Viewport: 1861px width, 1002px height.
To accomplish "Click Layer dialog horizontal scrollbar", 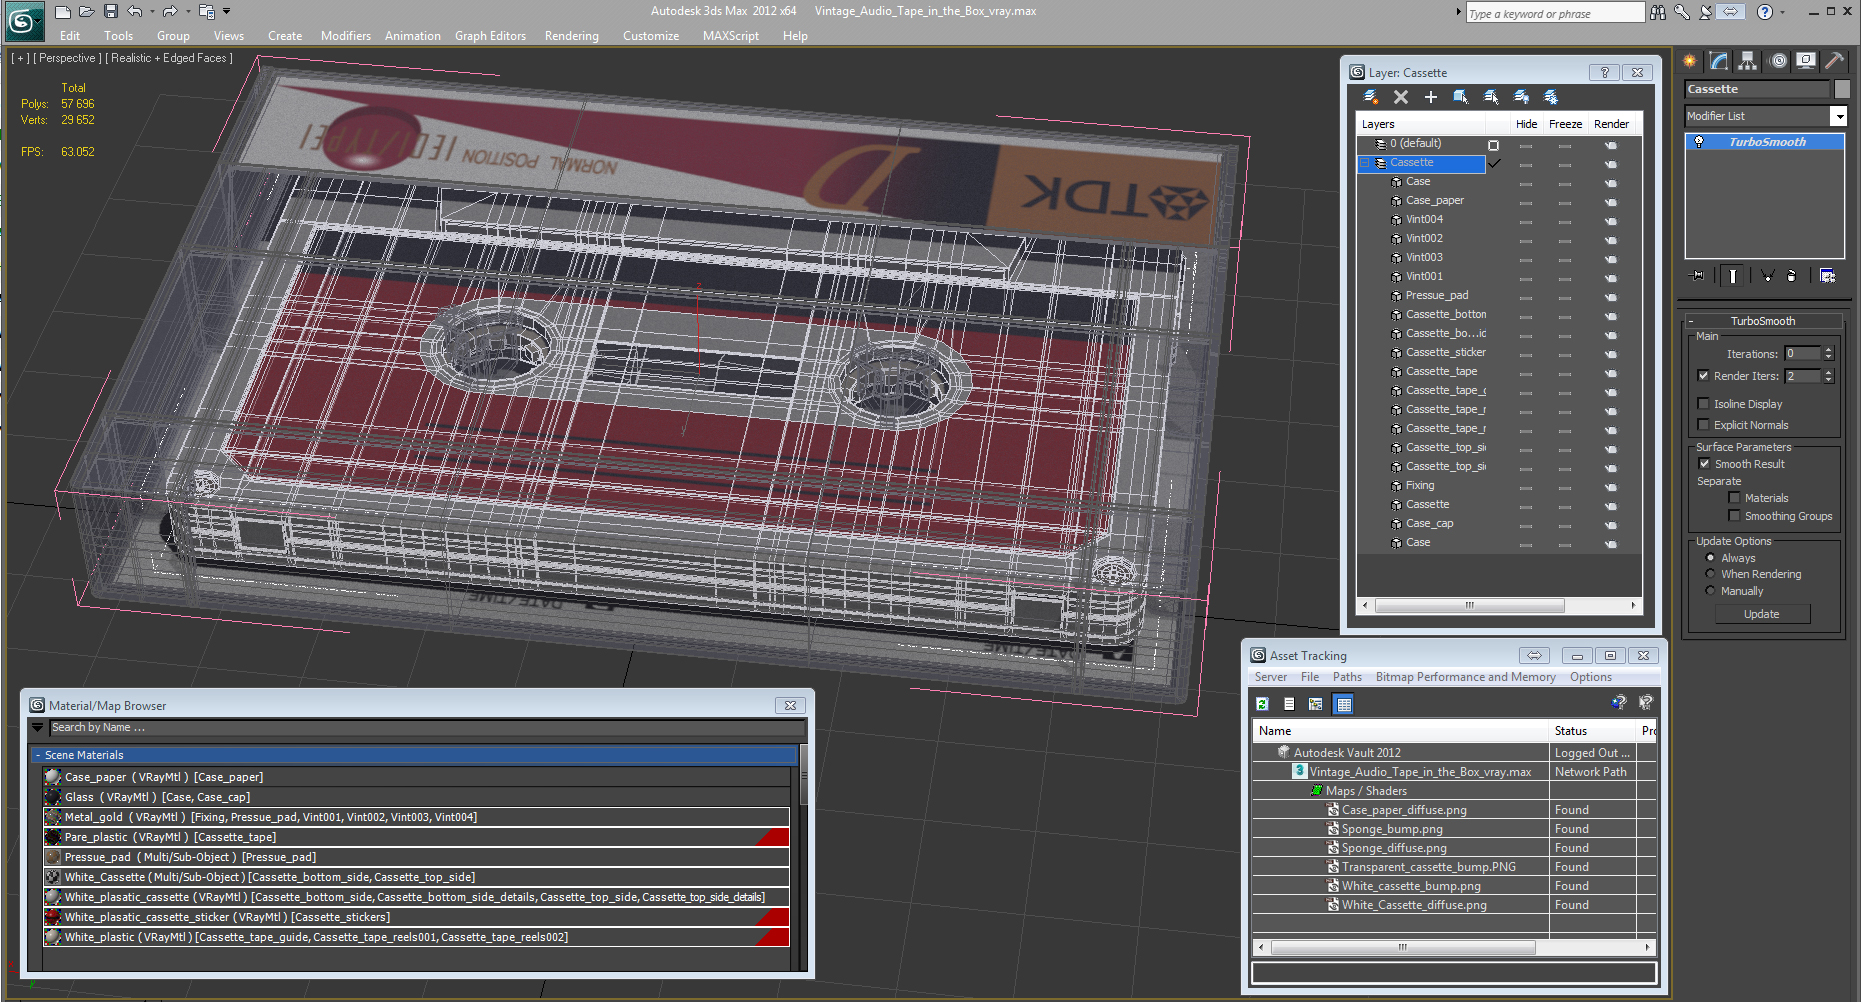I will pos(1470,605).
